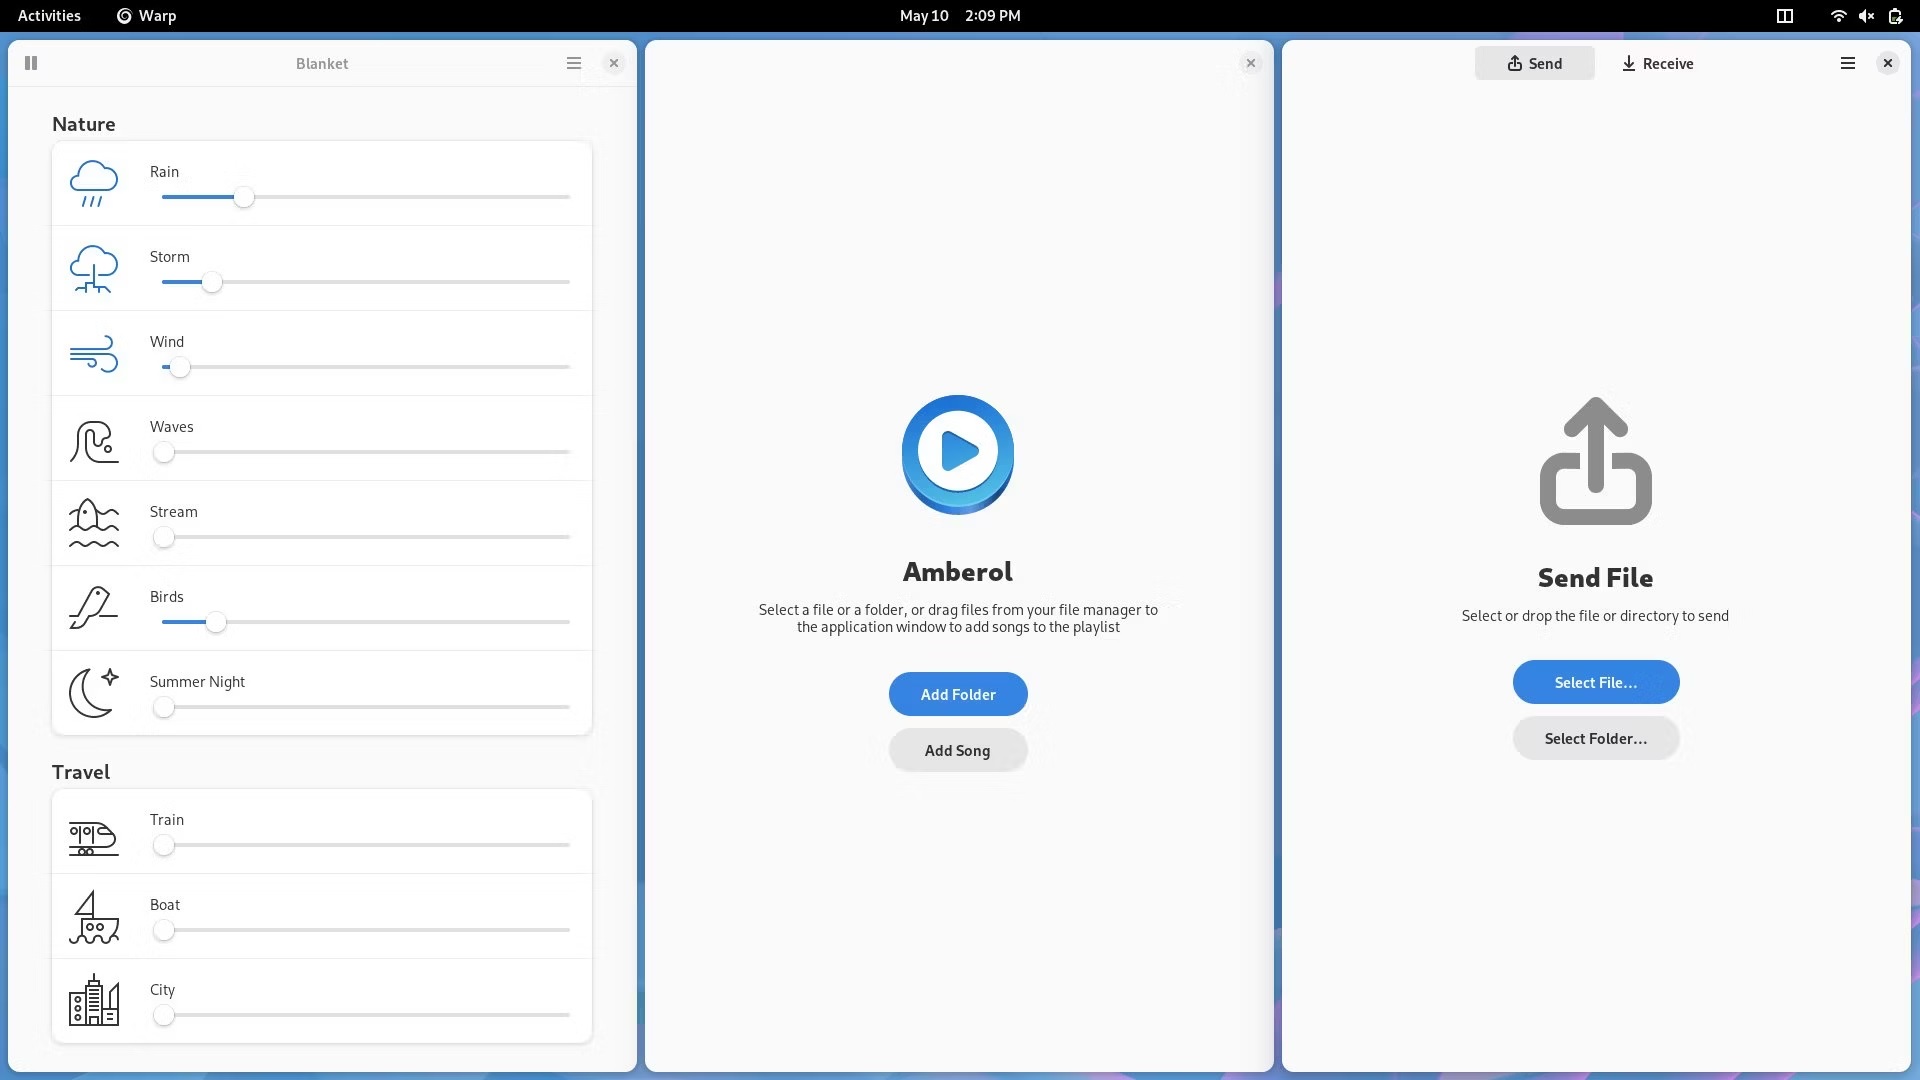The width and height of the screenshot is (1920, 1080).
Task: Click the Train icon
Action: tap(94, 838)
